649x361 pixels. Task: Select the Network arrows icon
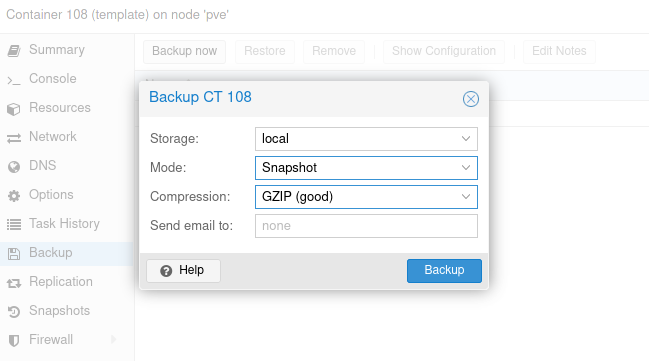[x=14, y=138]
